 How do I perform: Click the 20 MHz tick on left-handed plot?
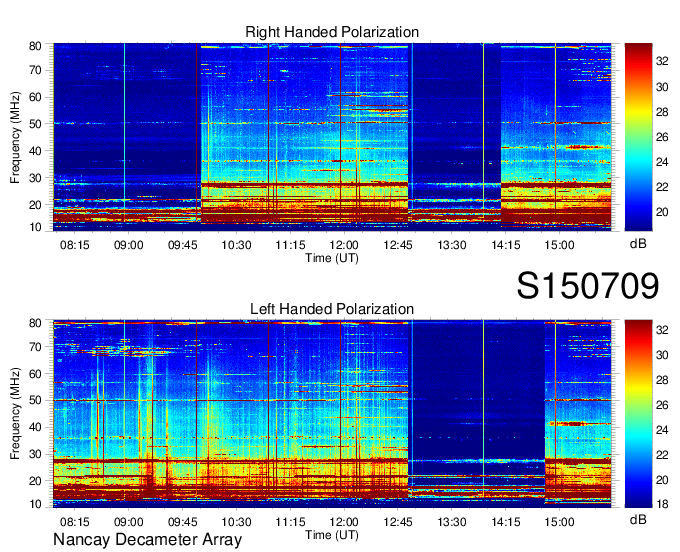click(35, 481)
